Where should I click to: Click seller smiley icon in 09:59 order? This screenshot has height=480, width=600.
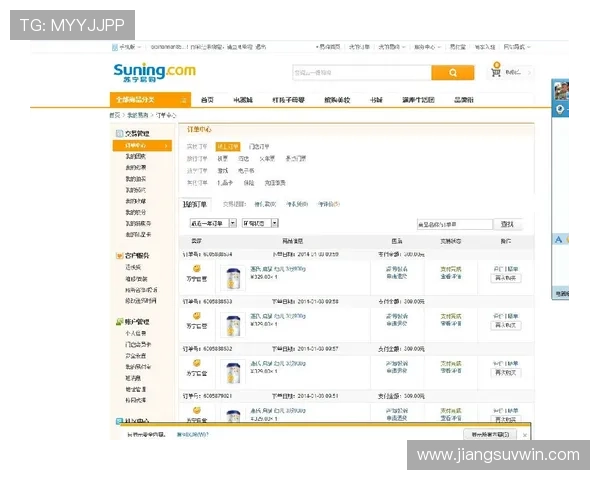[x=197, y=268]
